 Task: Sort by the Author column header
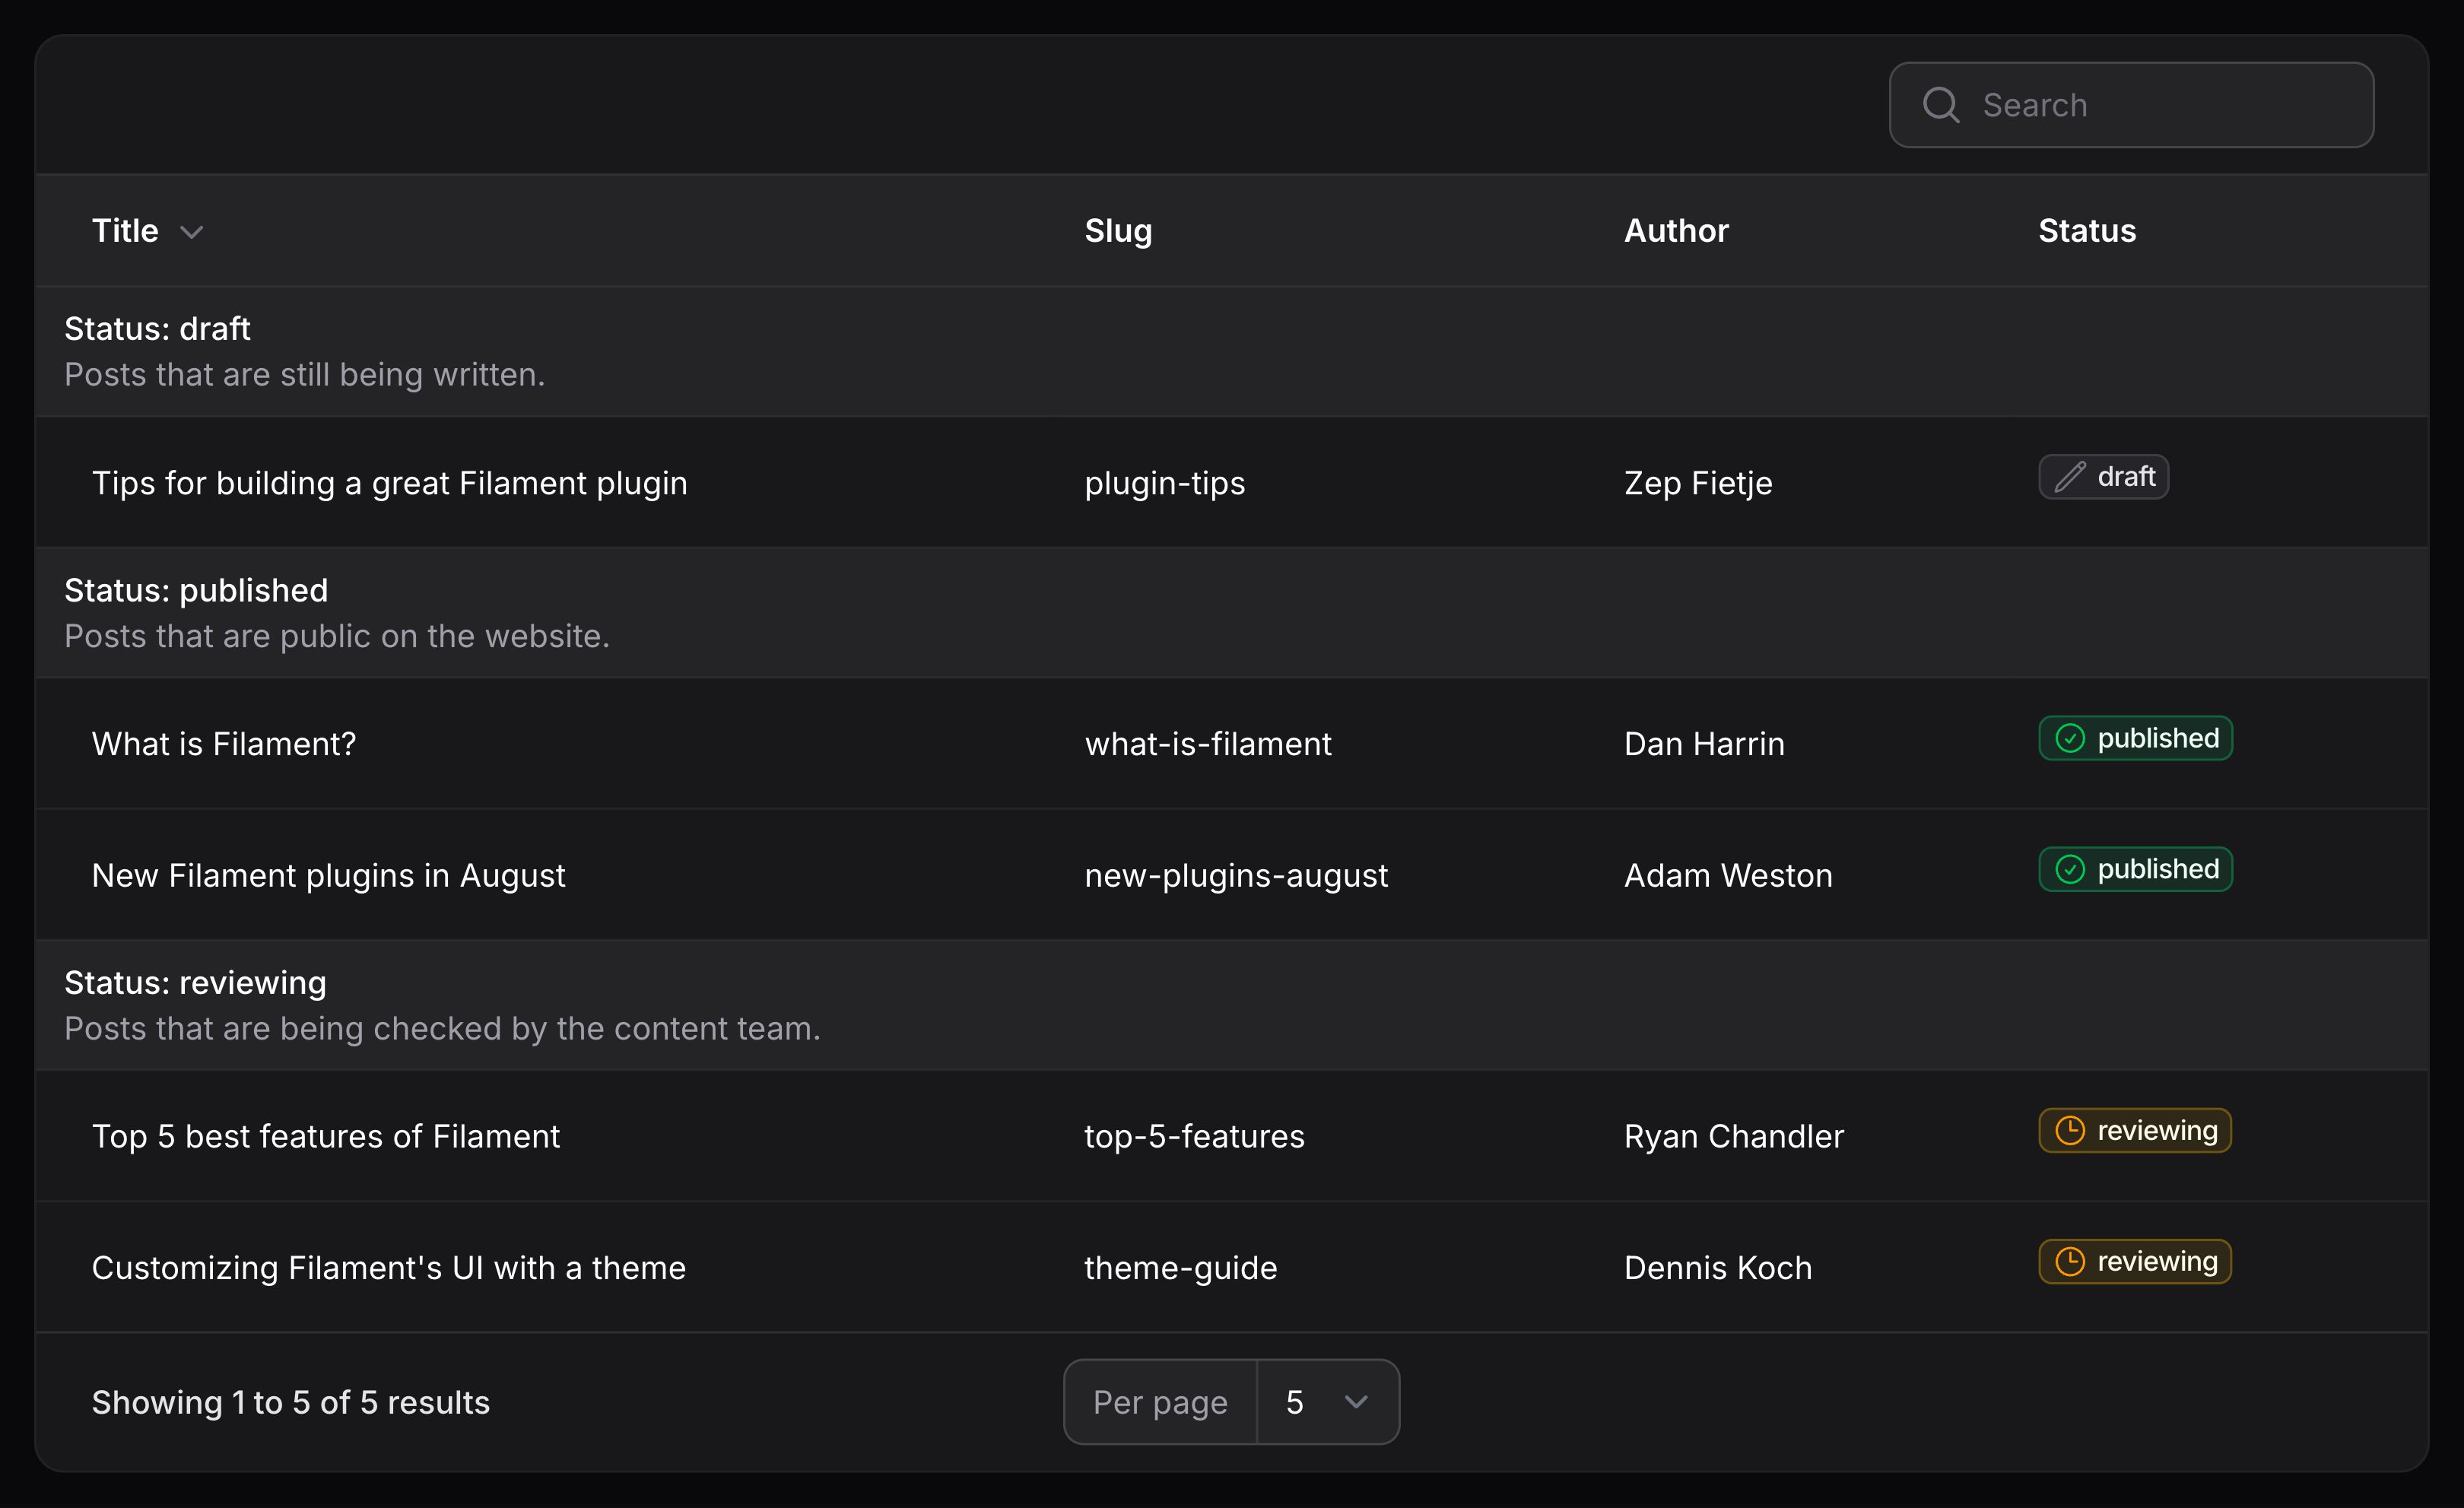(1676, 231)
